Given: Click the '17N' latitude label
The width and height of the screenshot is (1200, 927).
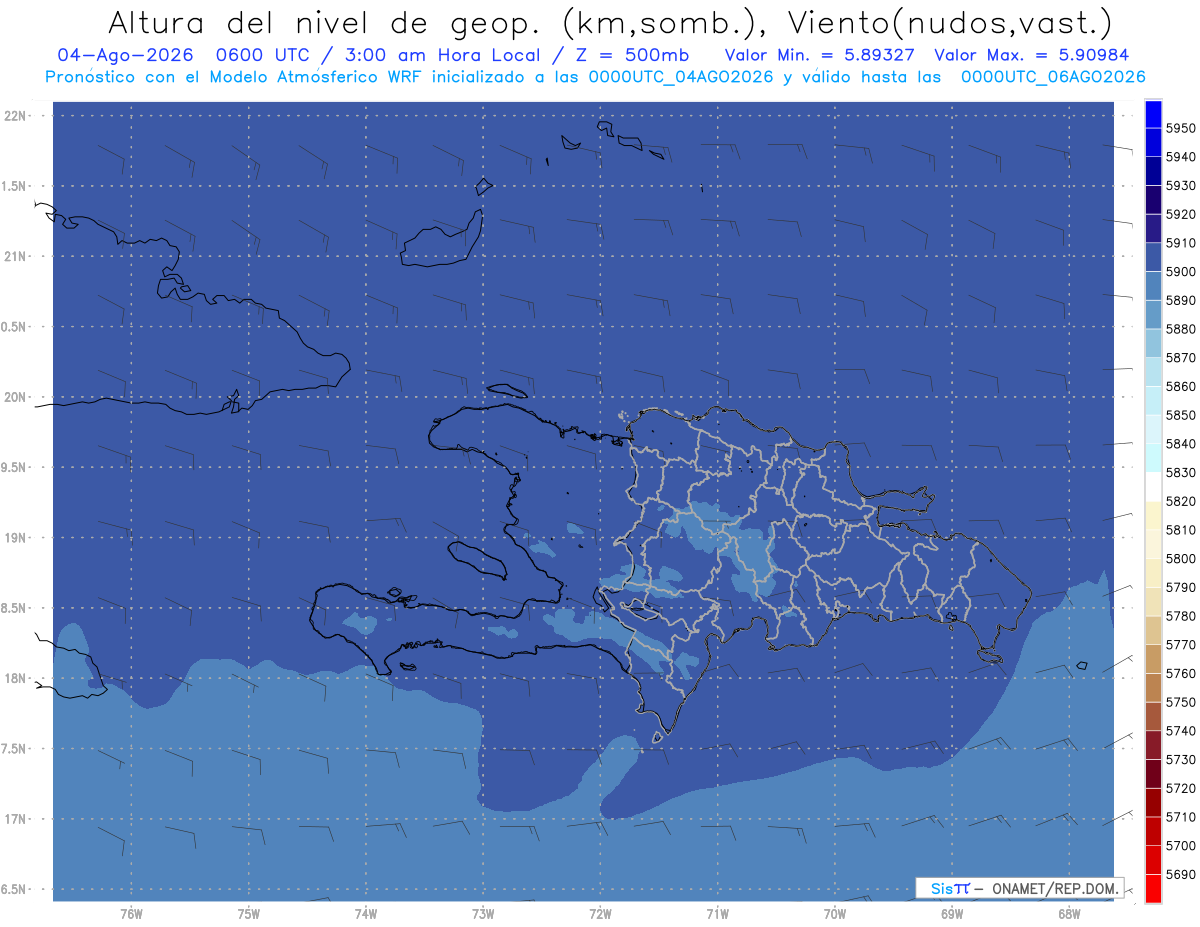Looking at the screenshot, I should coord(16,819).
